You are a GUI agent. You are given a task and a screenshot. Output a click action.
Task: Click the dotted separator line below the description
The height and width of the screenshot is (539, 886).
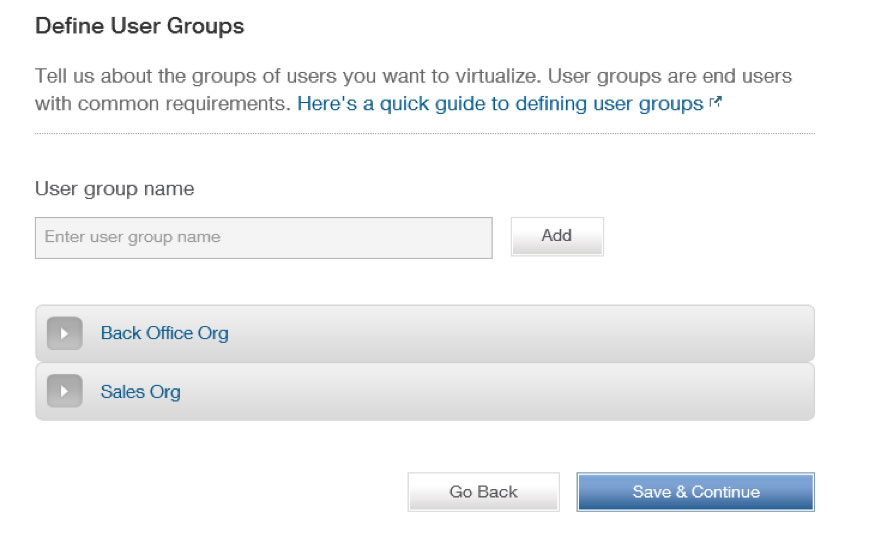425,133
